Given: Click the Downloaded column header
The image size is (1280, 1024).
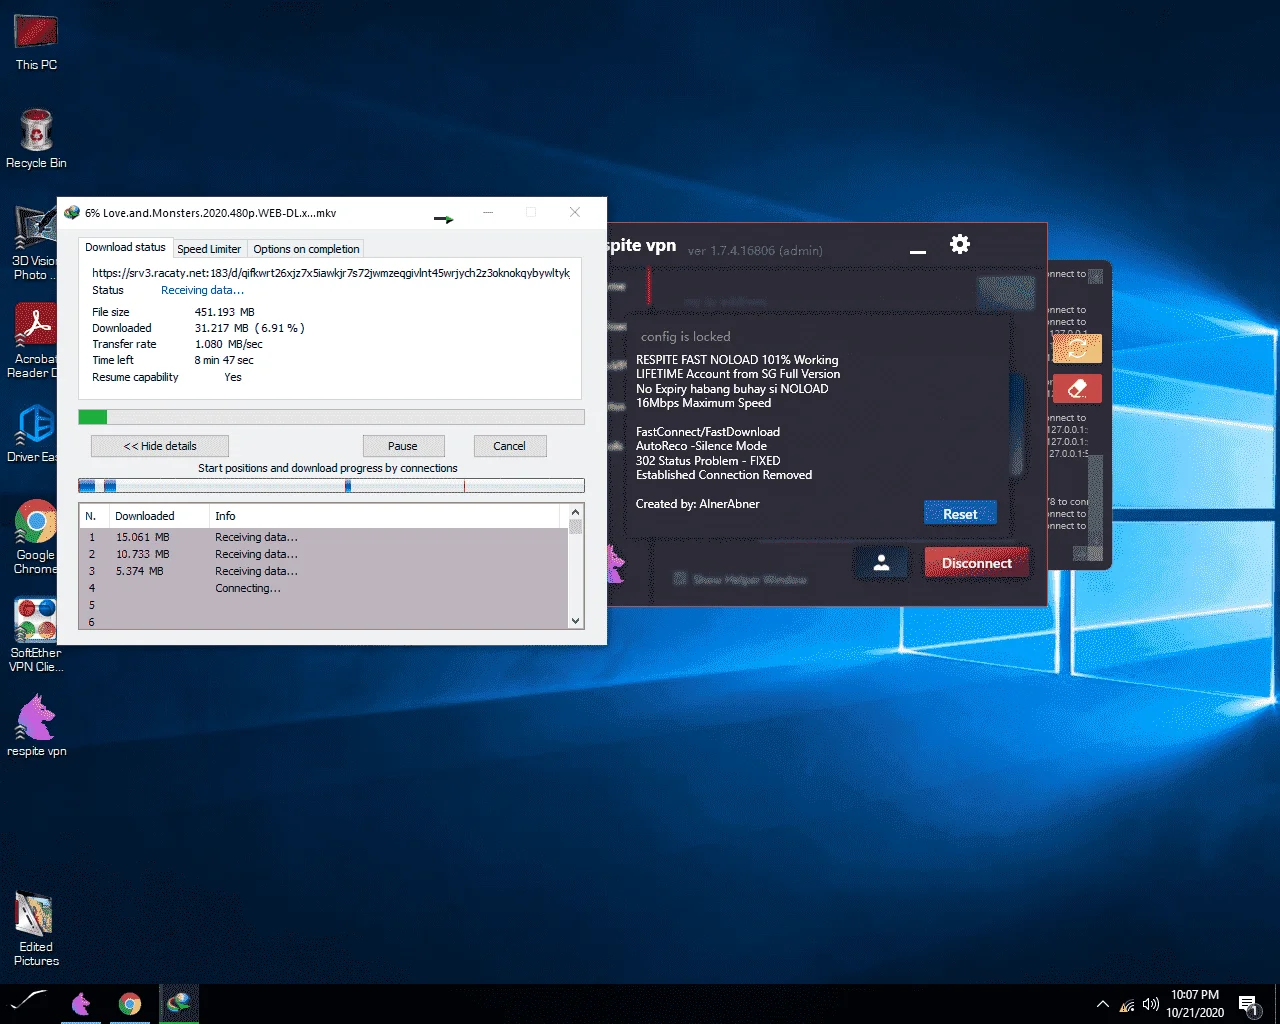Looking at the screenshot, I should tap(159, 516).
